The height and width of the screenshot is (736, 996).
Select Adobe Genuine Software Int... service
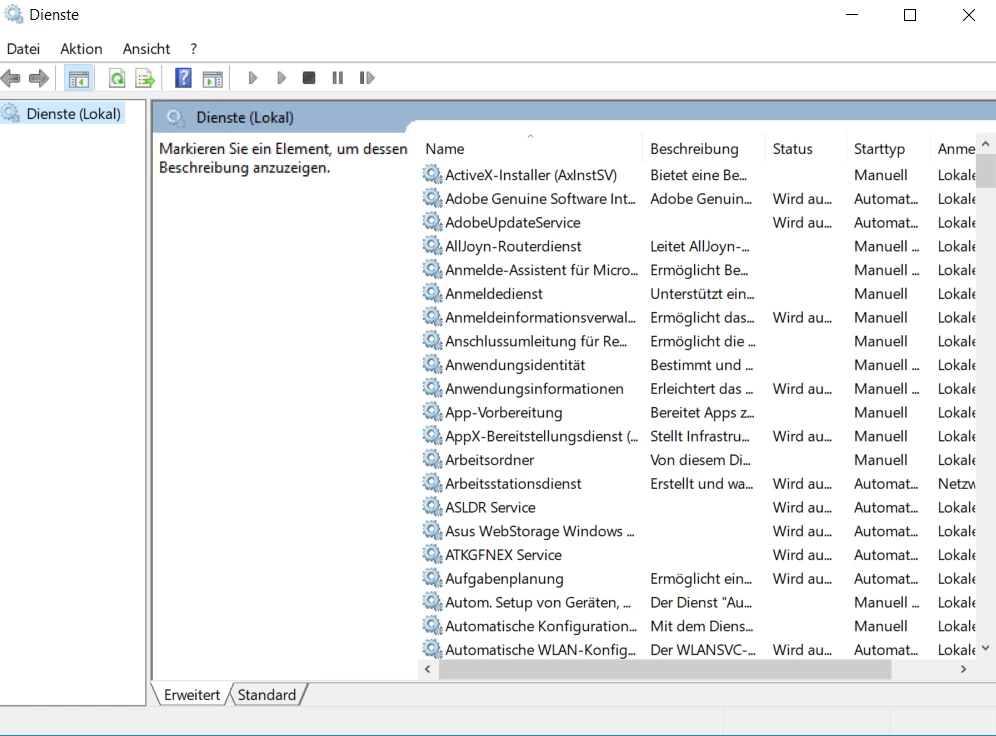point(540,199)
